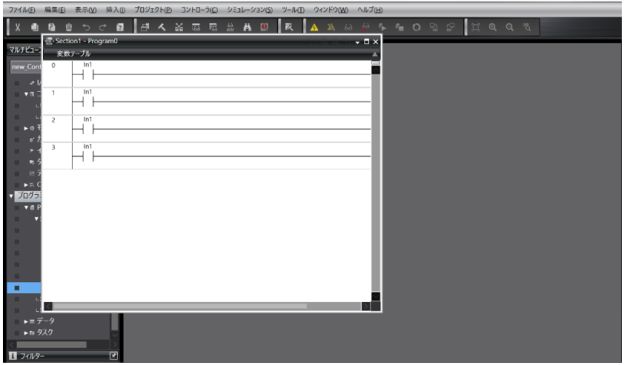Viewport: 624px width, 365px height.
Task: Select the In1 contact on rung 1
Action: 88,102
